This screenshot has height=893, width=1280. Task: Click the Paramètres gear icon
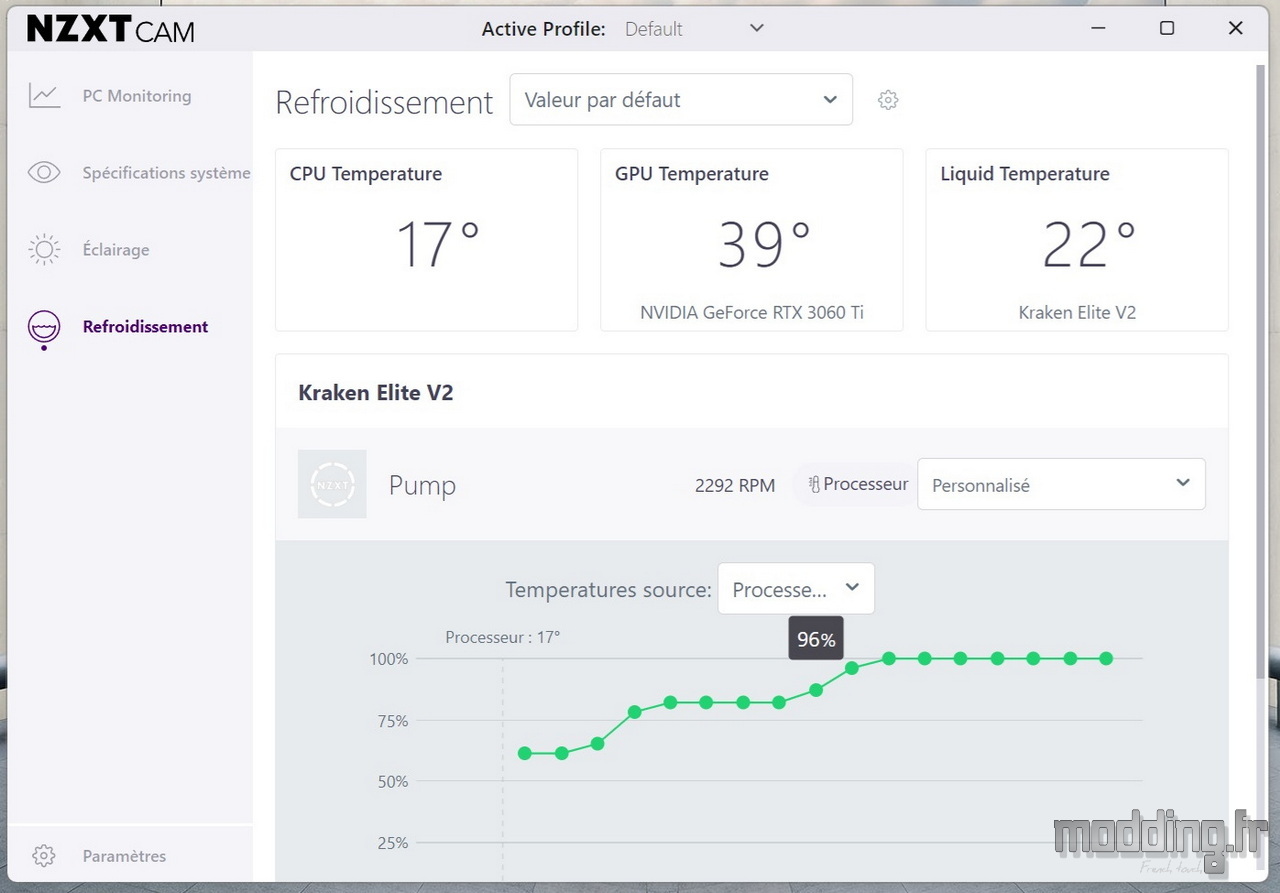(43, 856)
